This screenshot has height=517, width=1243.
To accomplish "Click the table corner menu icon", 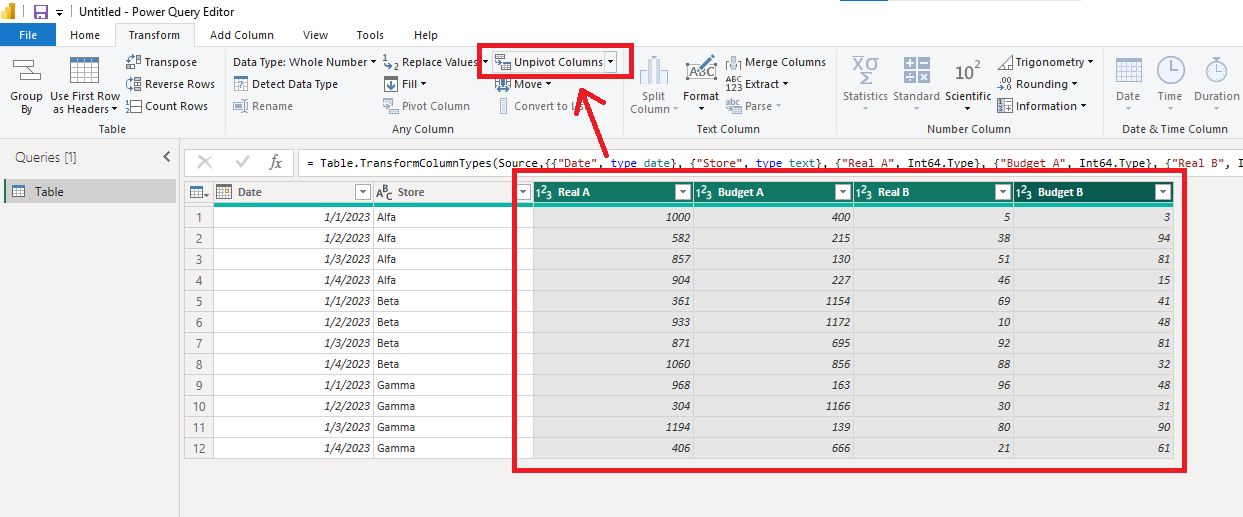I will 199,192.
